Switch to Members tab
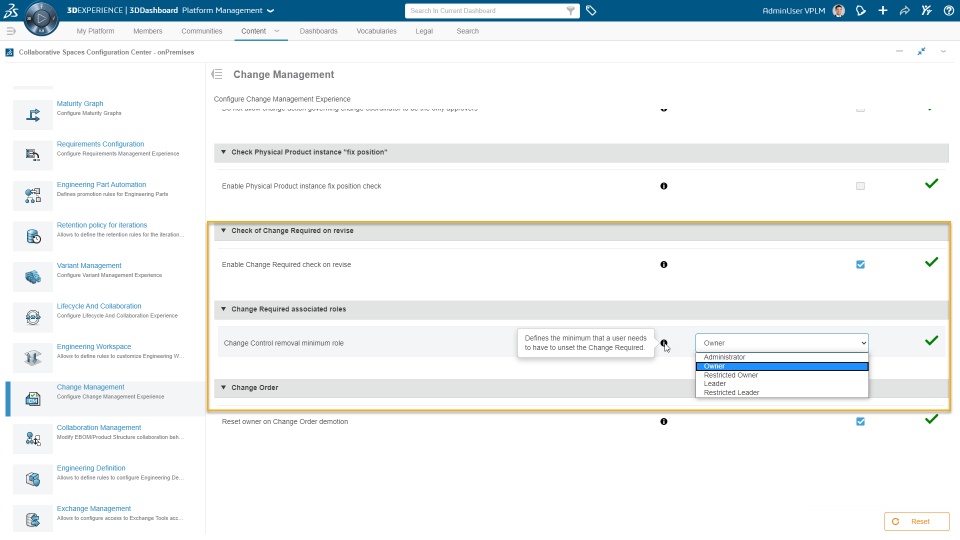 pos(148,31)
